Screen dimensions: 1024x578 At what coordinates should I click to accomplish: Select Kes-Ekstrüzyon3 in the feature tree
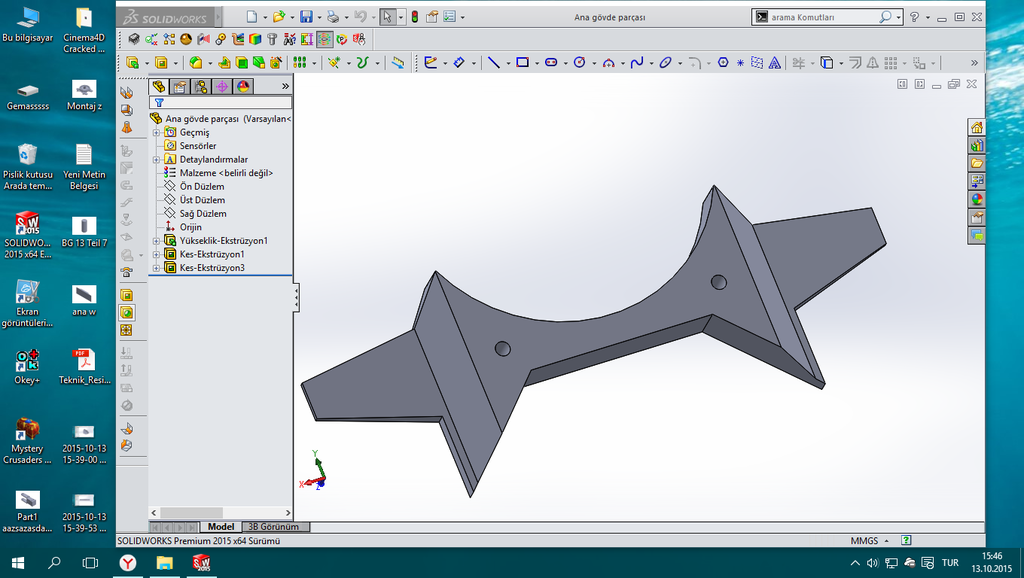(x=211, y=268)
